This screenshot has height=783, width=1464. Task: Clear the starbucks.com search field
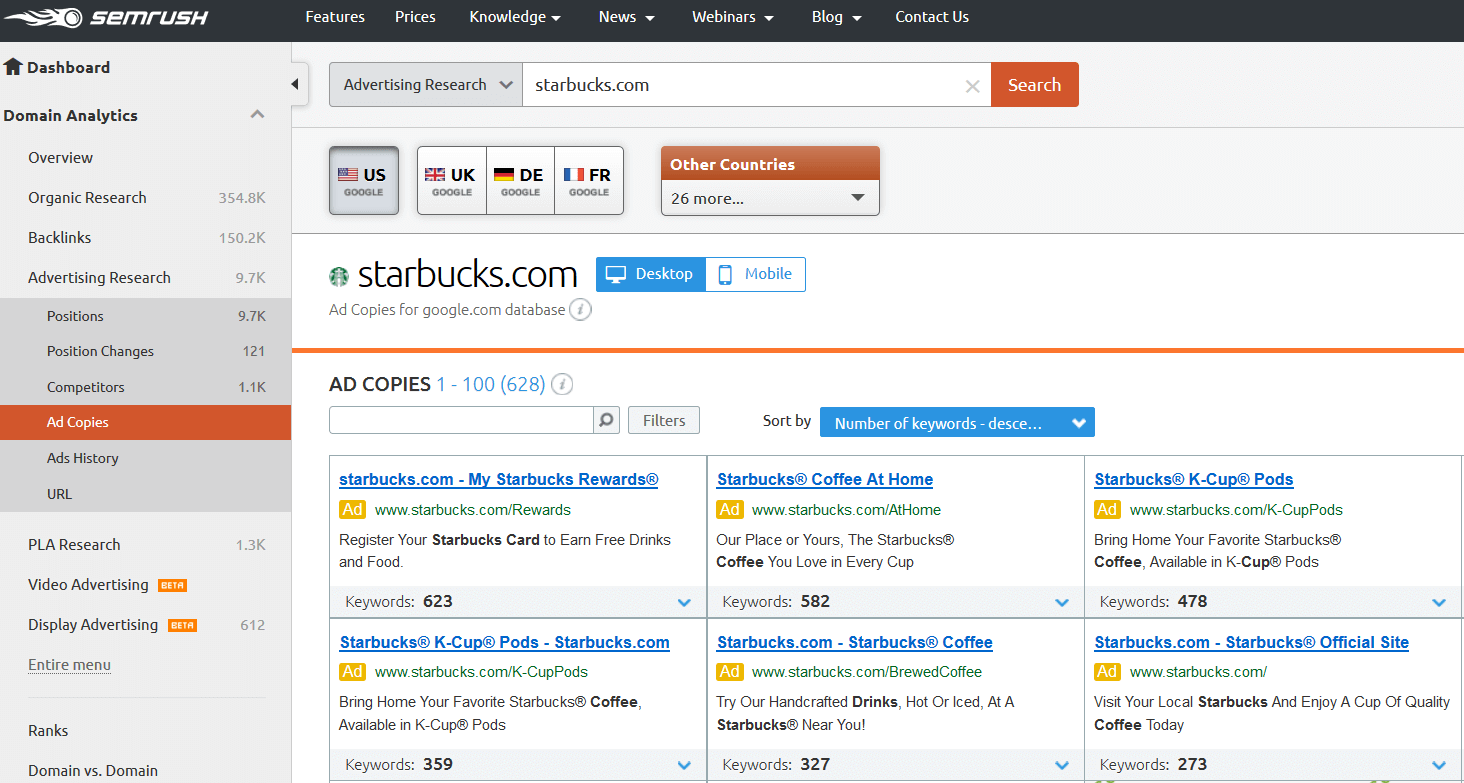972,86
